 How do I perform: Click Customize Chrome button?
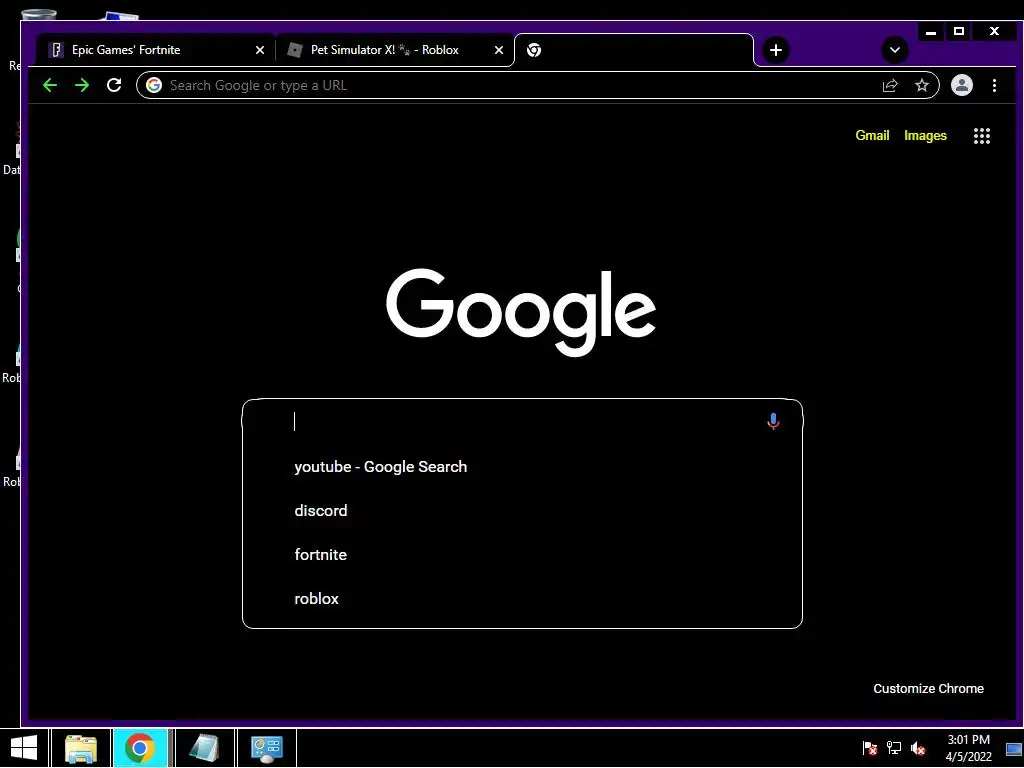click(928, 688)
